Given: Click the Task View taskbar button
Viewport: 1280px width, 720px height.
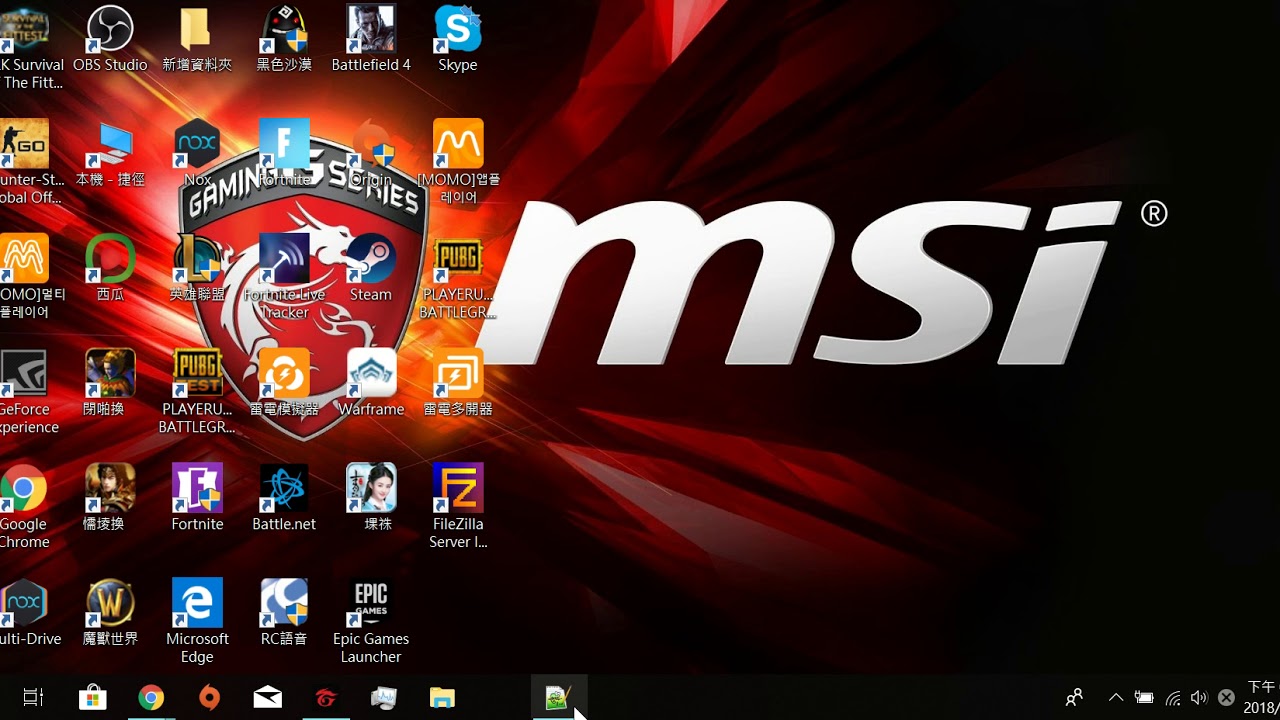Looking at the screenshot, I should (34, 698).
